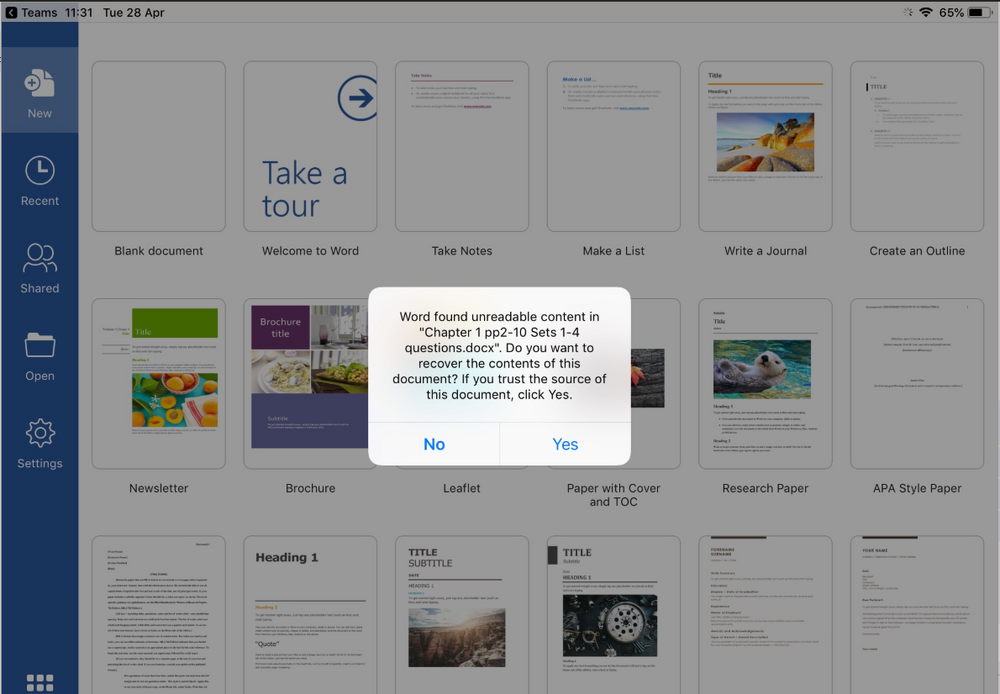
Task: Choose No in the recovery dialog
Action: pos(434,444)
